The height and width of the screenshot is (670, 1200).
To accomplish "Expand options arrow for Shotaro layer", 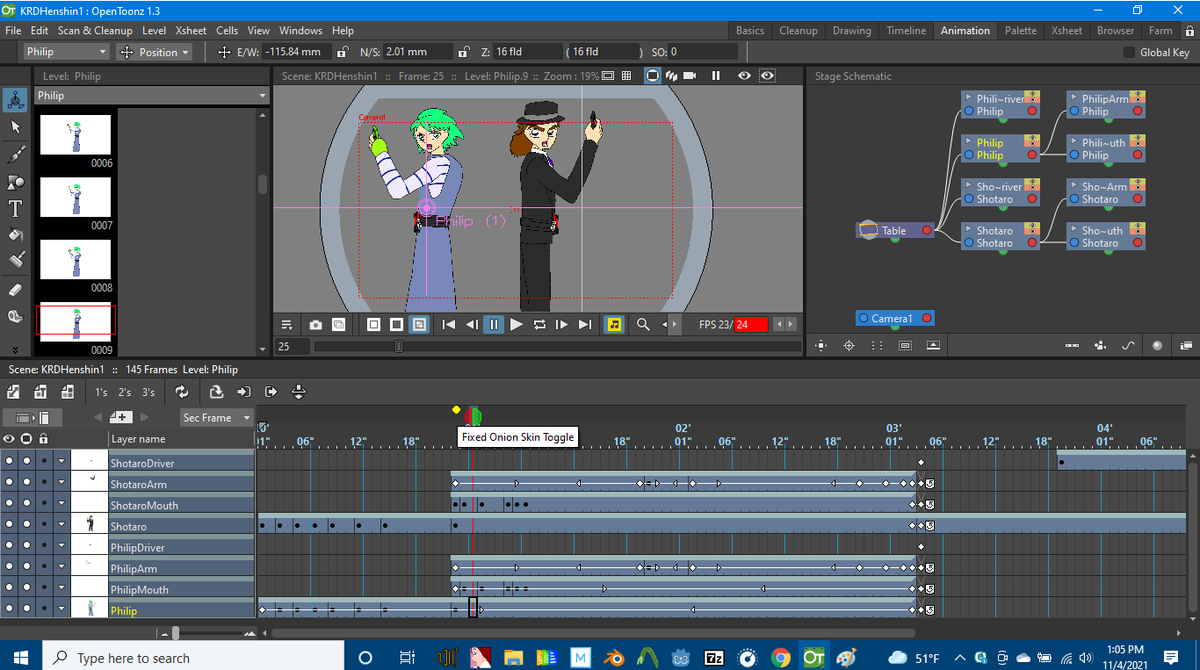I will point(61,526).
